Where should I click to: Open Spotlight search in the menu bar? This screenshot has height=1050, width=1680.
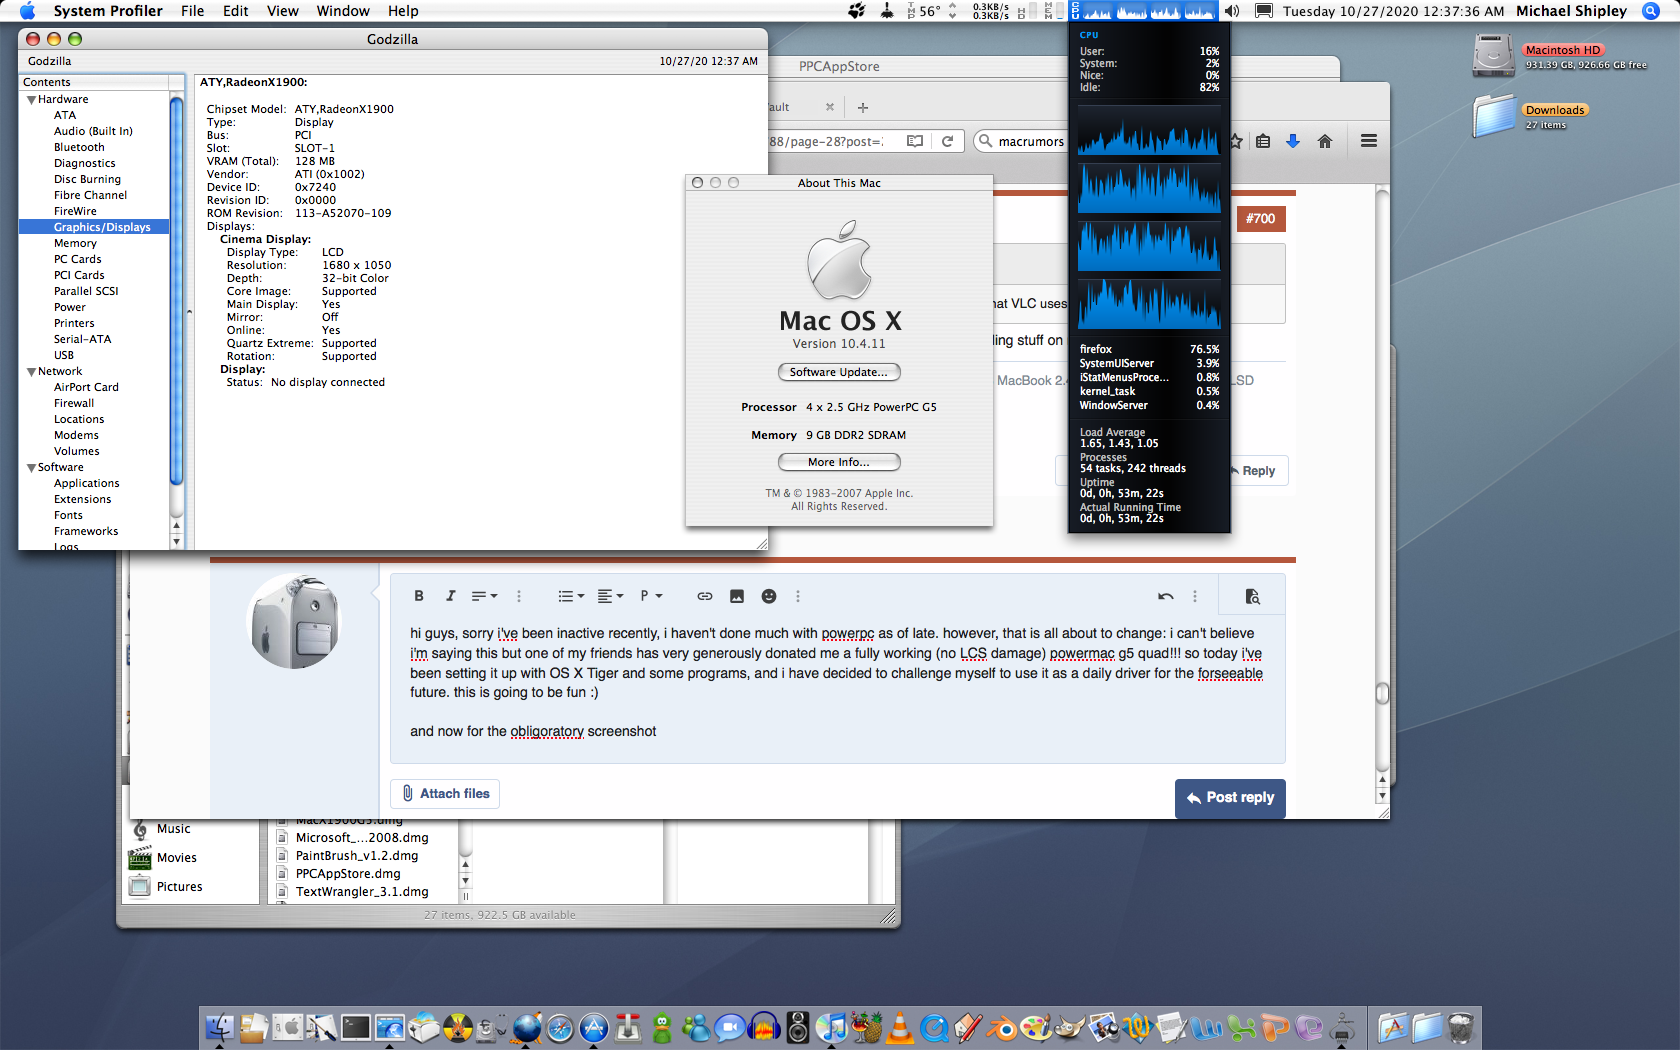[1651, 11]
